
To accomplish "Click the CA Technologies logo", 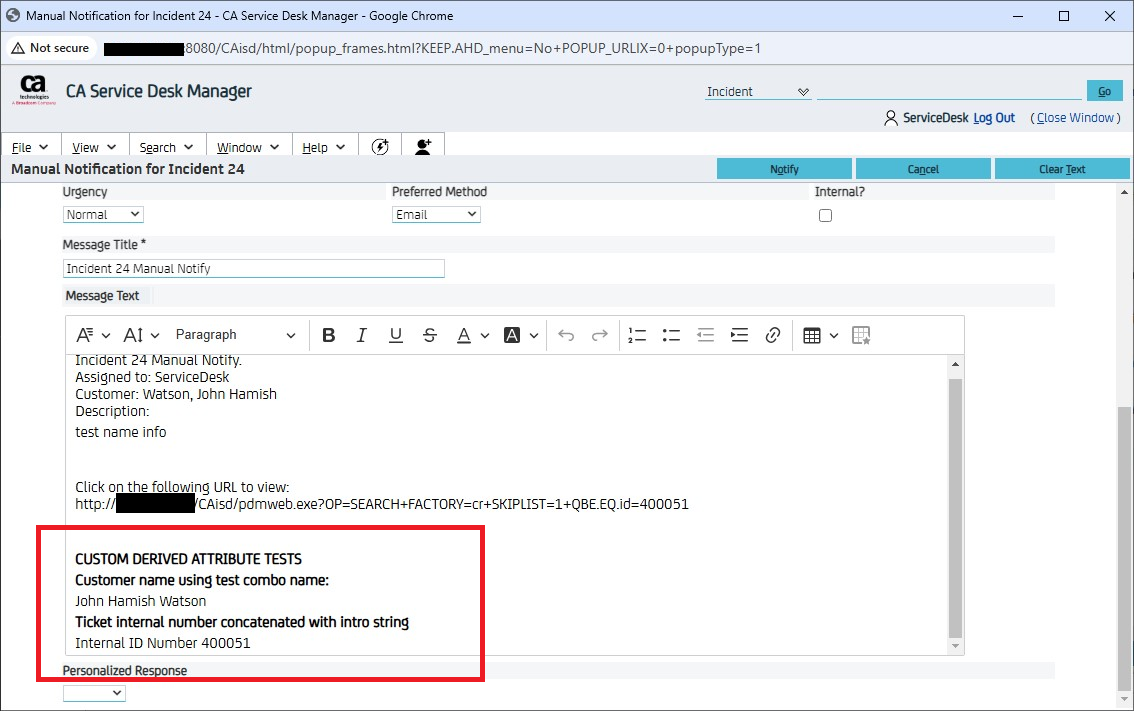I will coord(33,90).
